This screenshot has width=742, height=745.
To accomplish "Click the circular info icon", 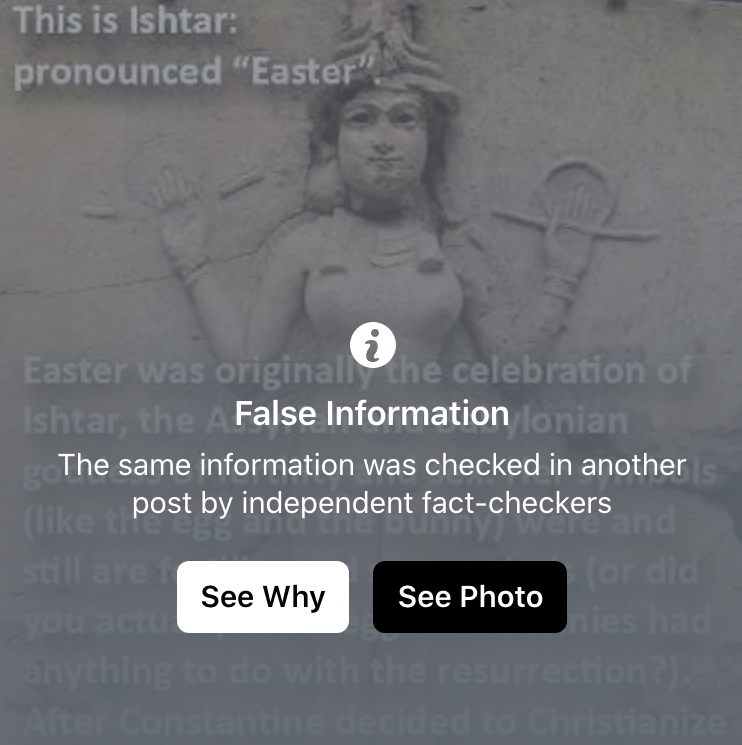I will click(x=372, y=345).
